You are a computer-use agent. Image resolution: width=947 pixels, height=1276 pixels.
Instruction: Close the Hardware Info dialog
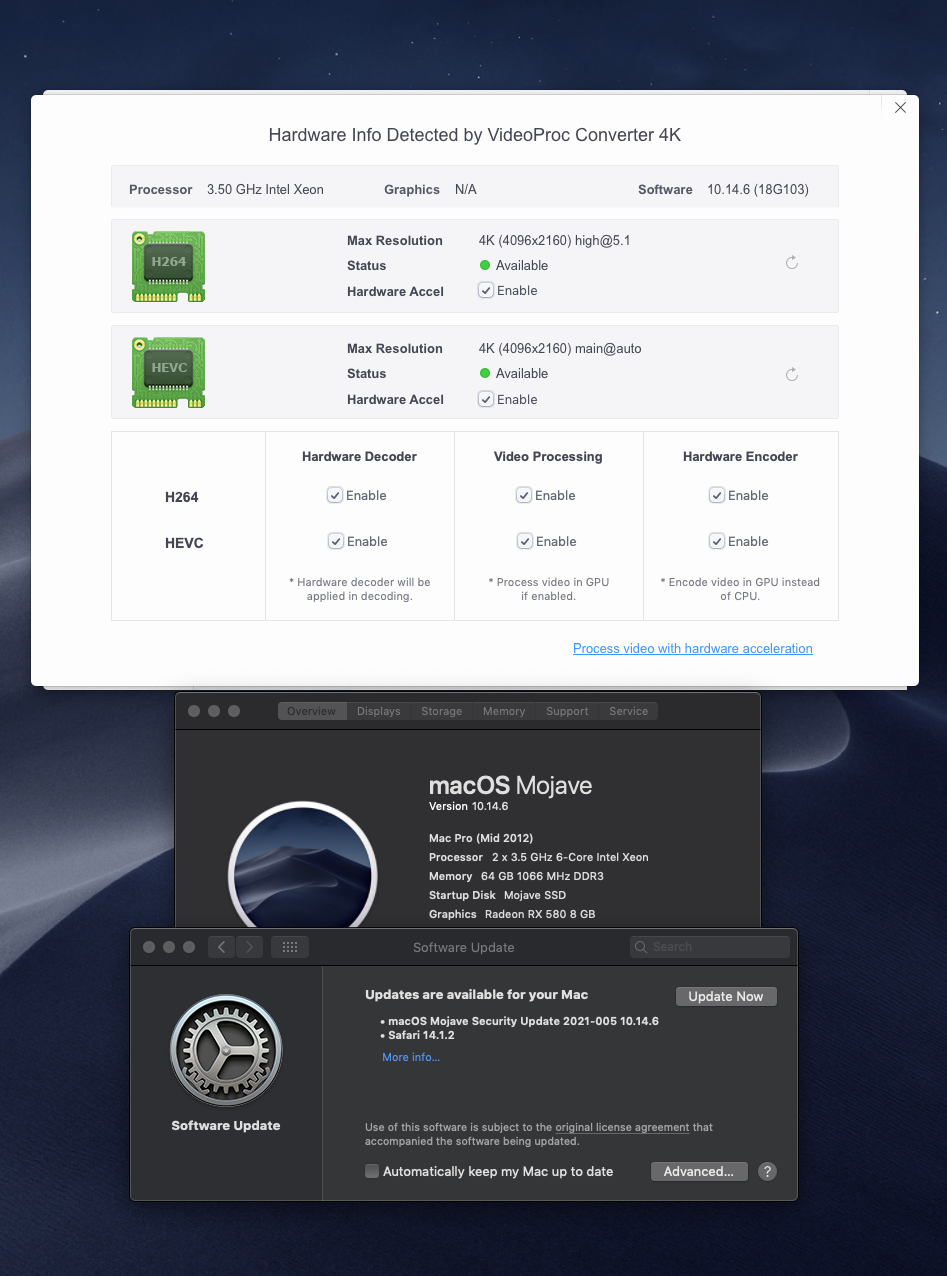(900, 108)
